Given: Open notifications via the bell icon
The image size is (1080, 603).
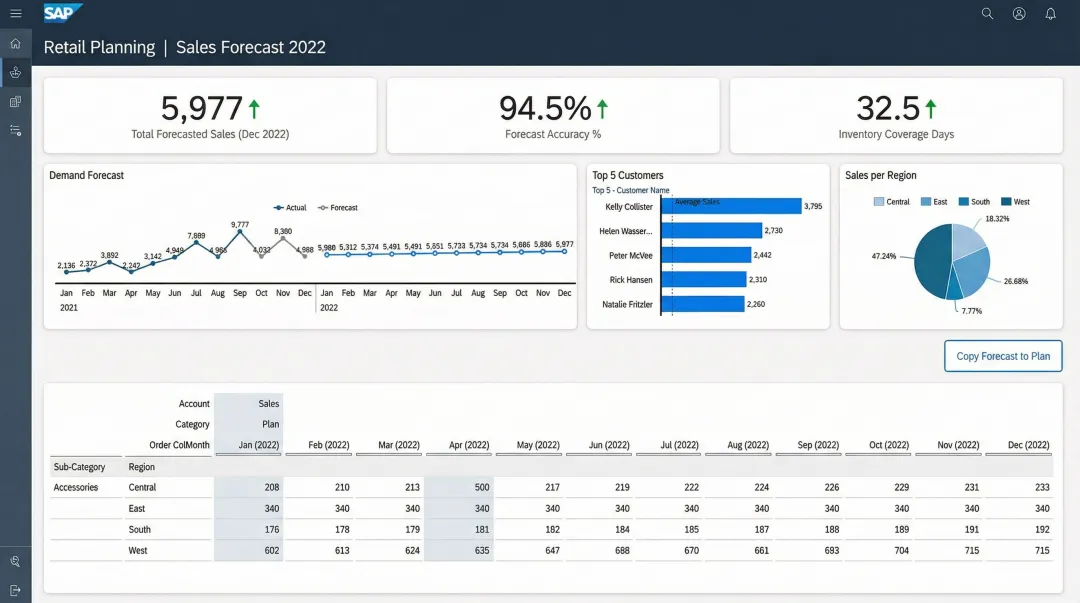Looking at the screenshot, I should (x=1051, y=14).
